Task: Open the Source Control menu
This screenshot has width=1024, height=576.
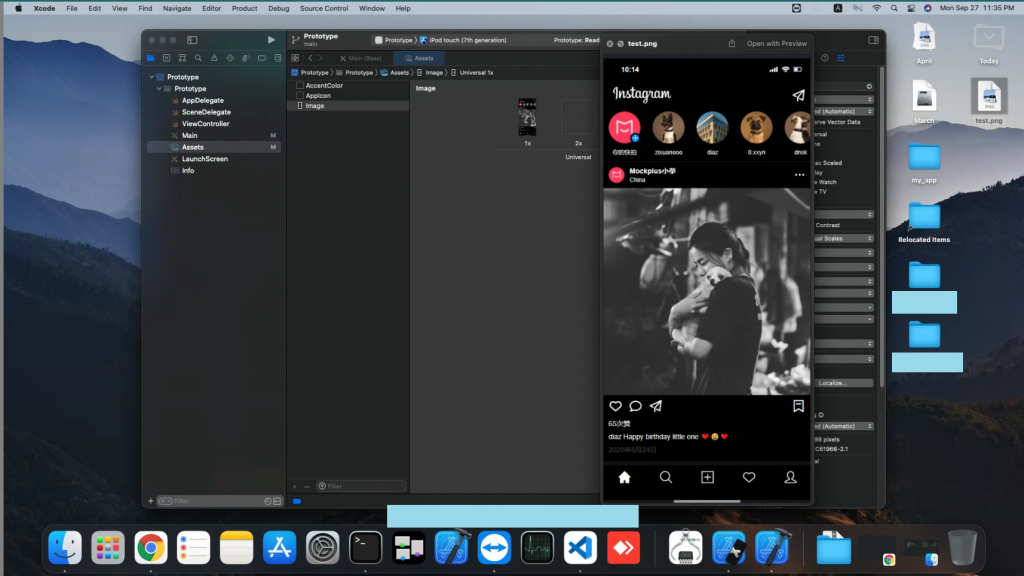Action: (x=324, y=8)
